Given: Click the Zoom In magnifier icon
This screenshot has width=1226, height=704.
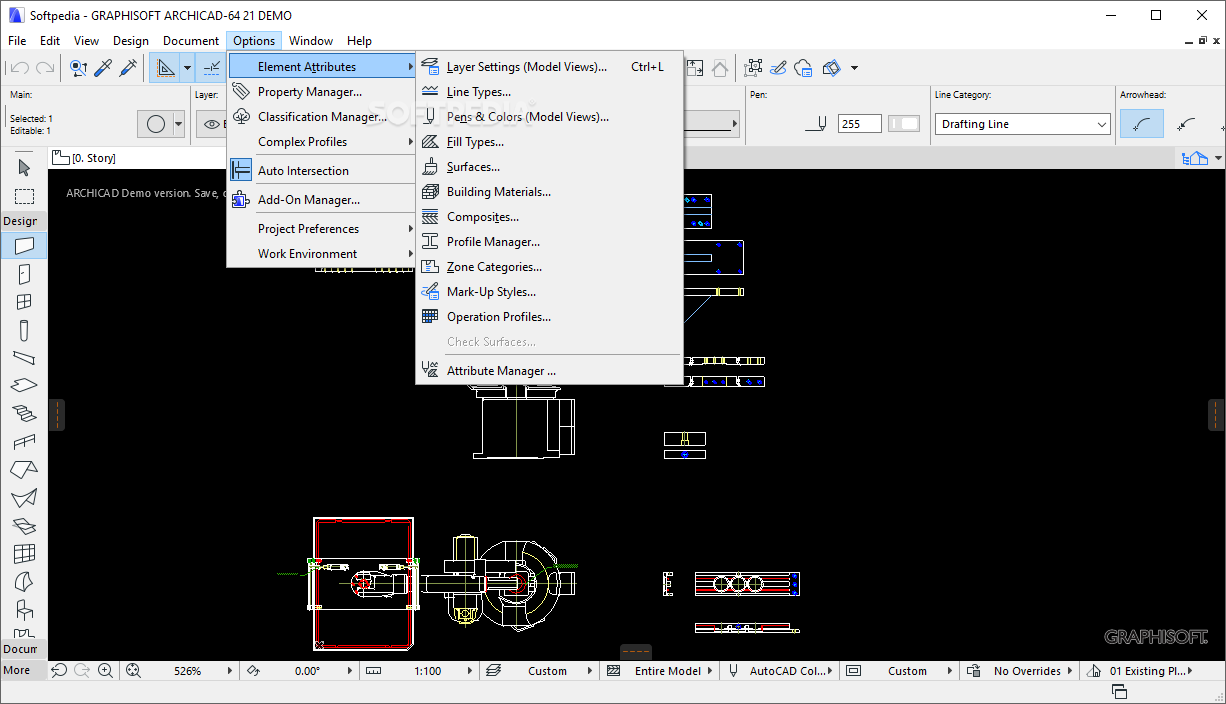Looking at the screenshot, I should pyautogui.click(x=105, y=671).
